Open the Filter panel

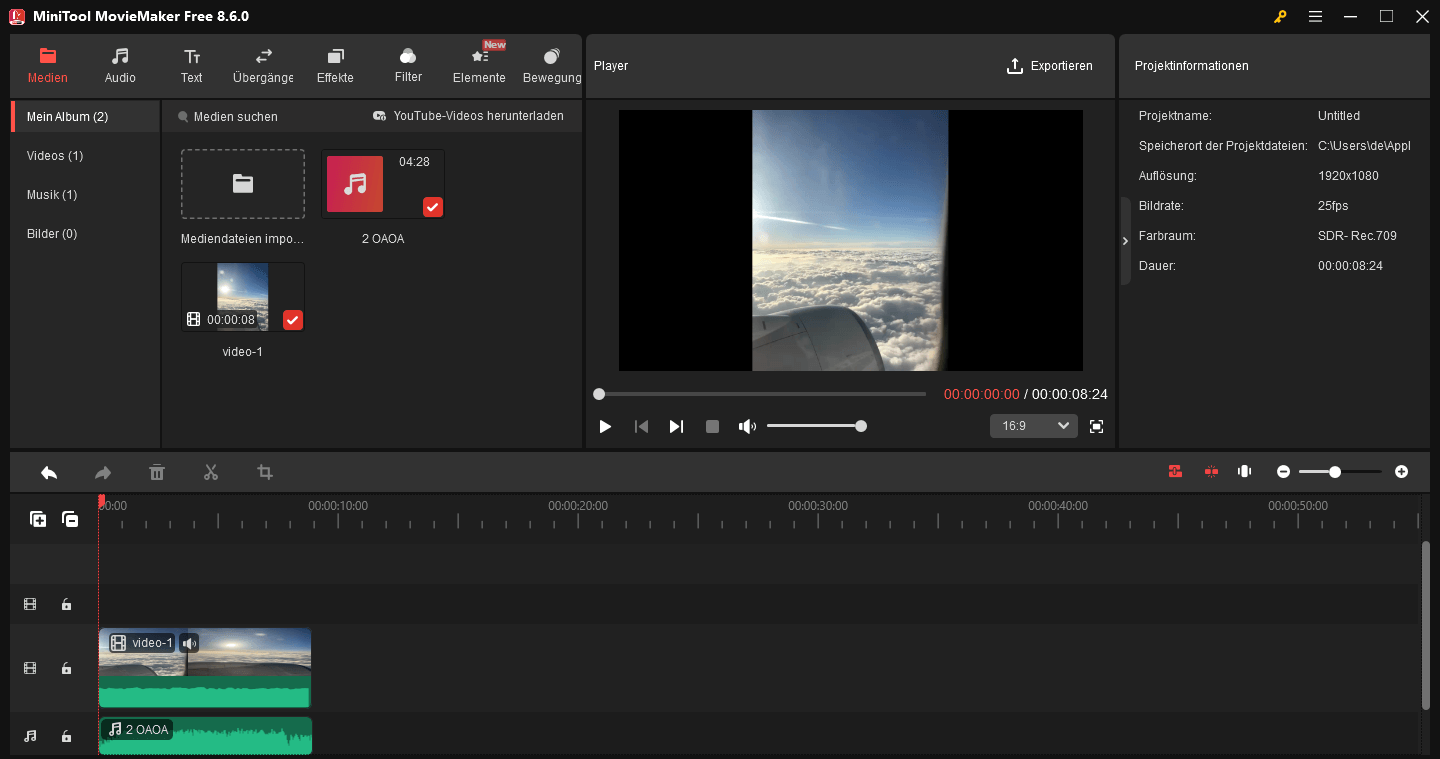pyautogui.click(x=408, y=65)
